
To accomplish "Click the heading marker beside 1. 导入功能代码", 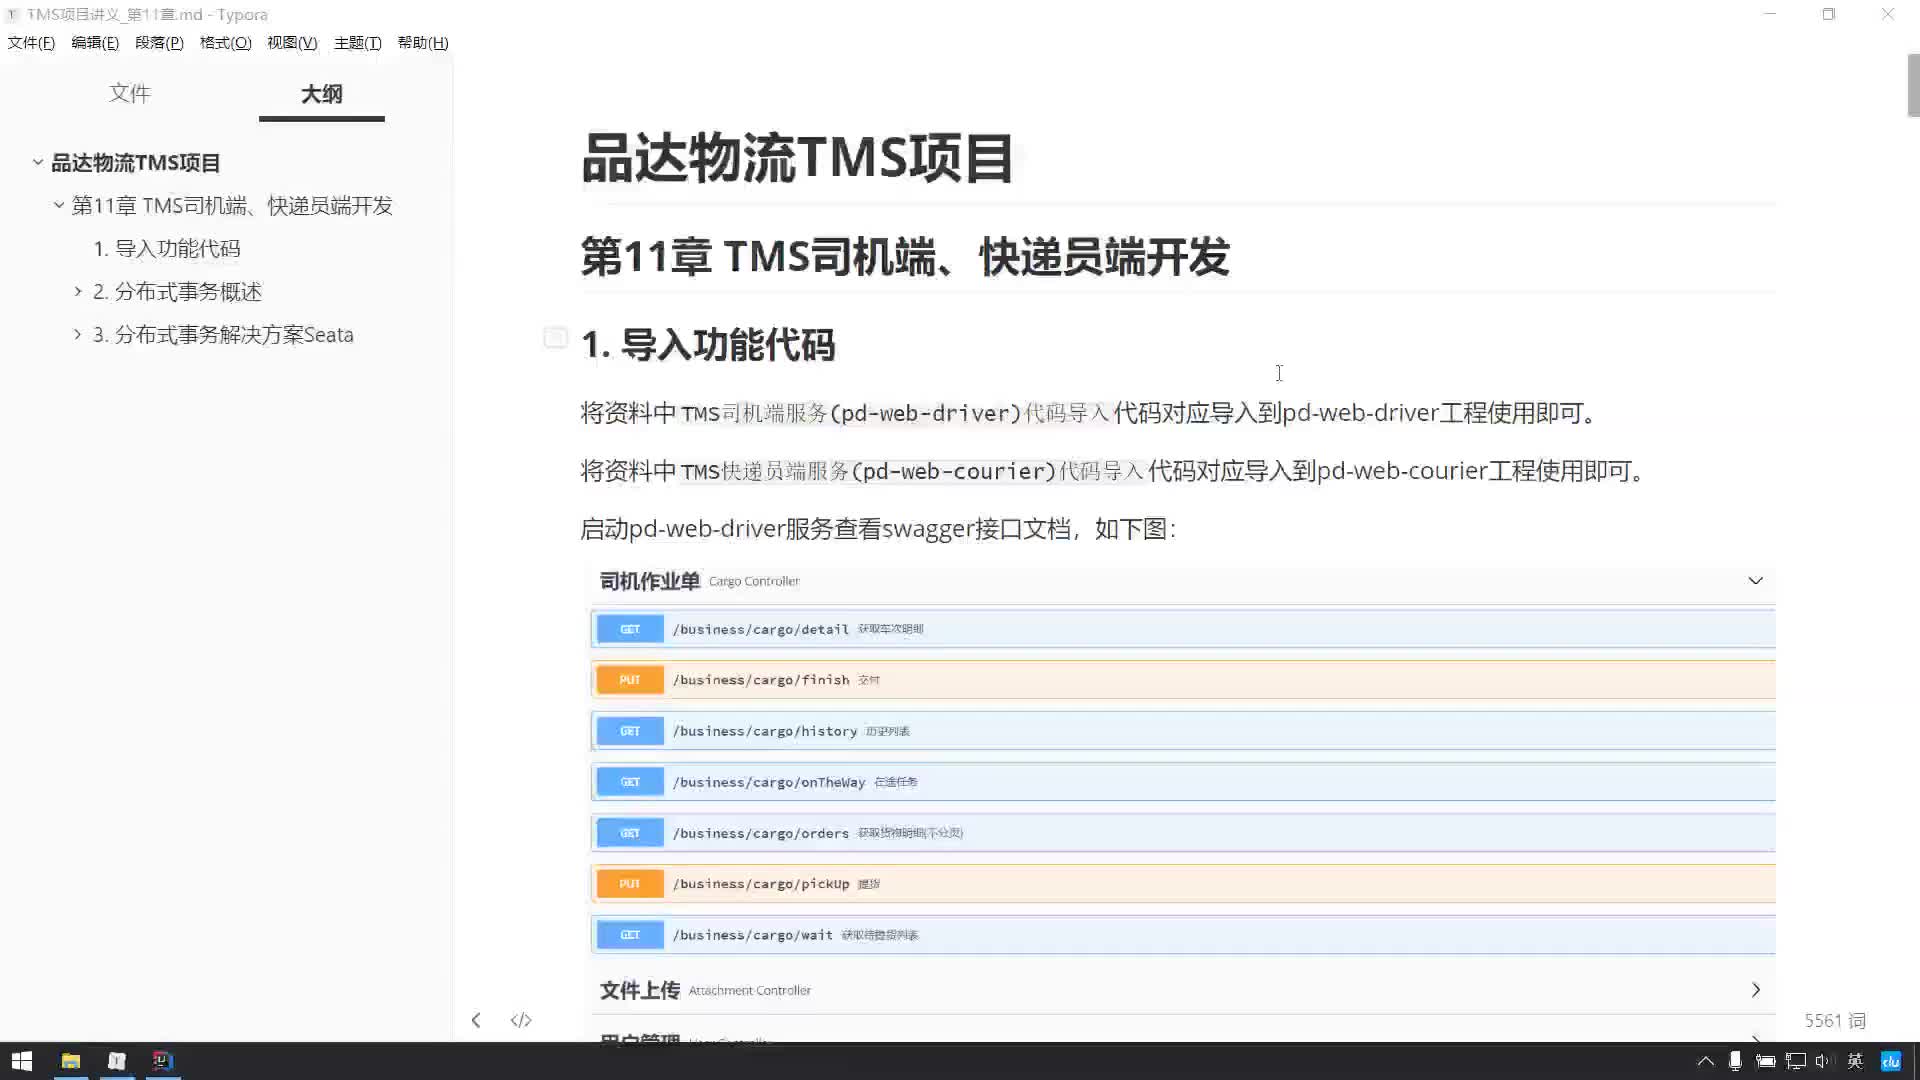I will click(x=555, y=338).
